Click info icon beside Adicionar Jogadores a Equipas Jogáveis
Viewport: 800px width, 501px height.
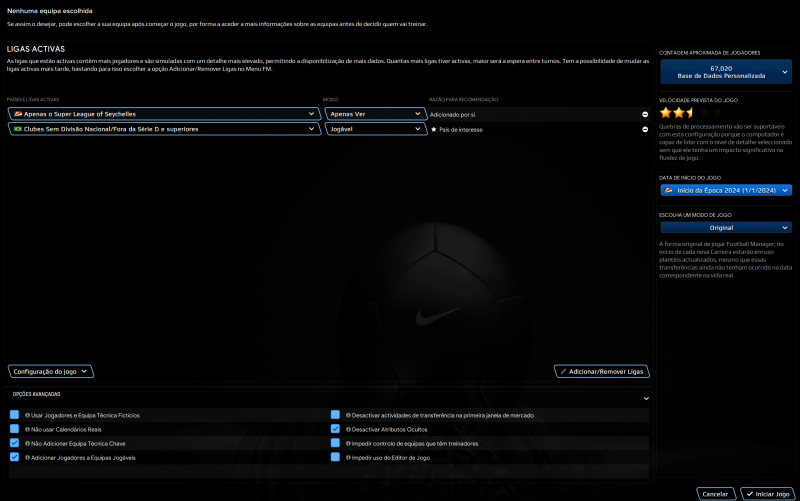click(28, 458)
